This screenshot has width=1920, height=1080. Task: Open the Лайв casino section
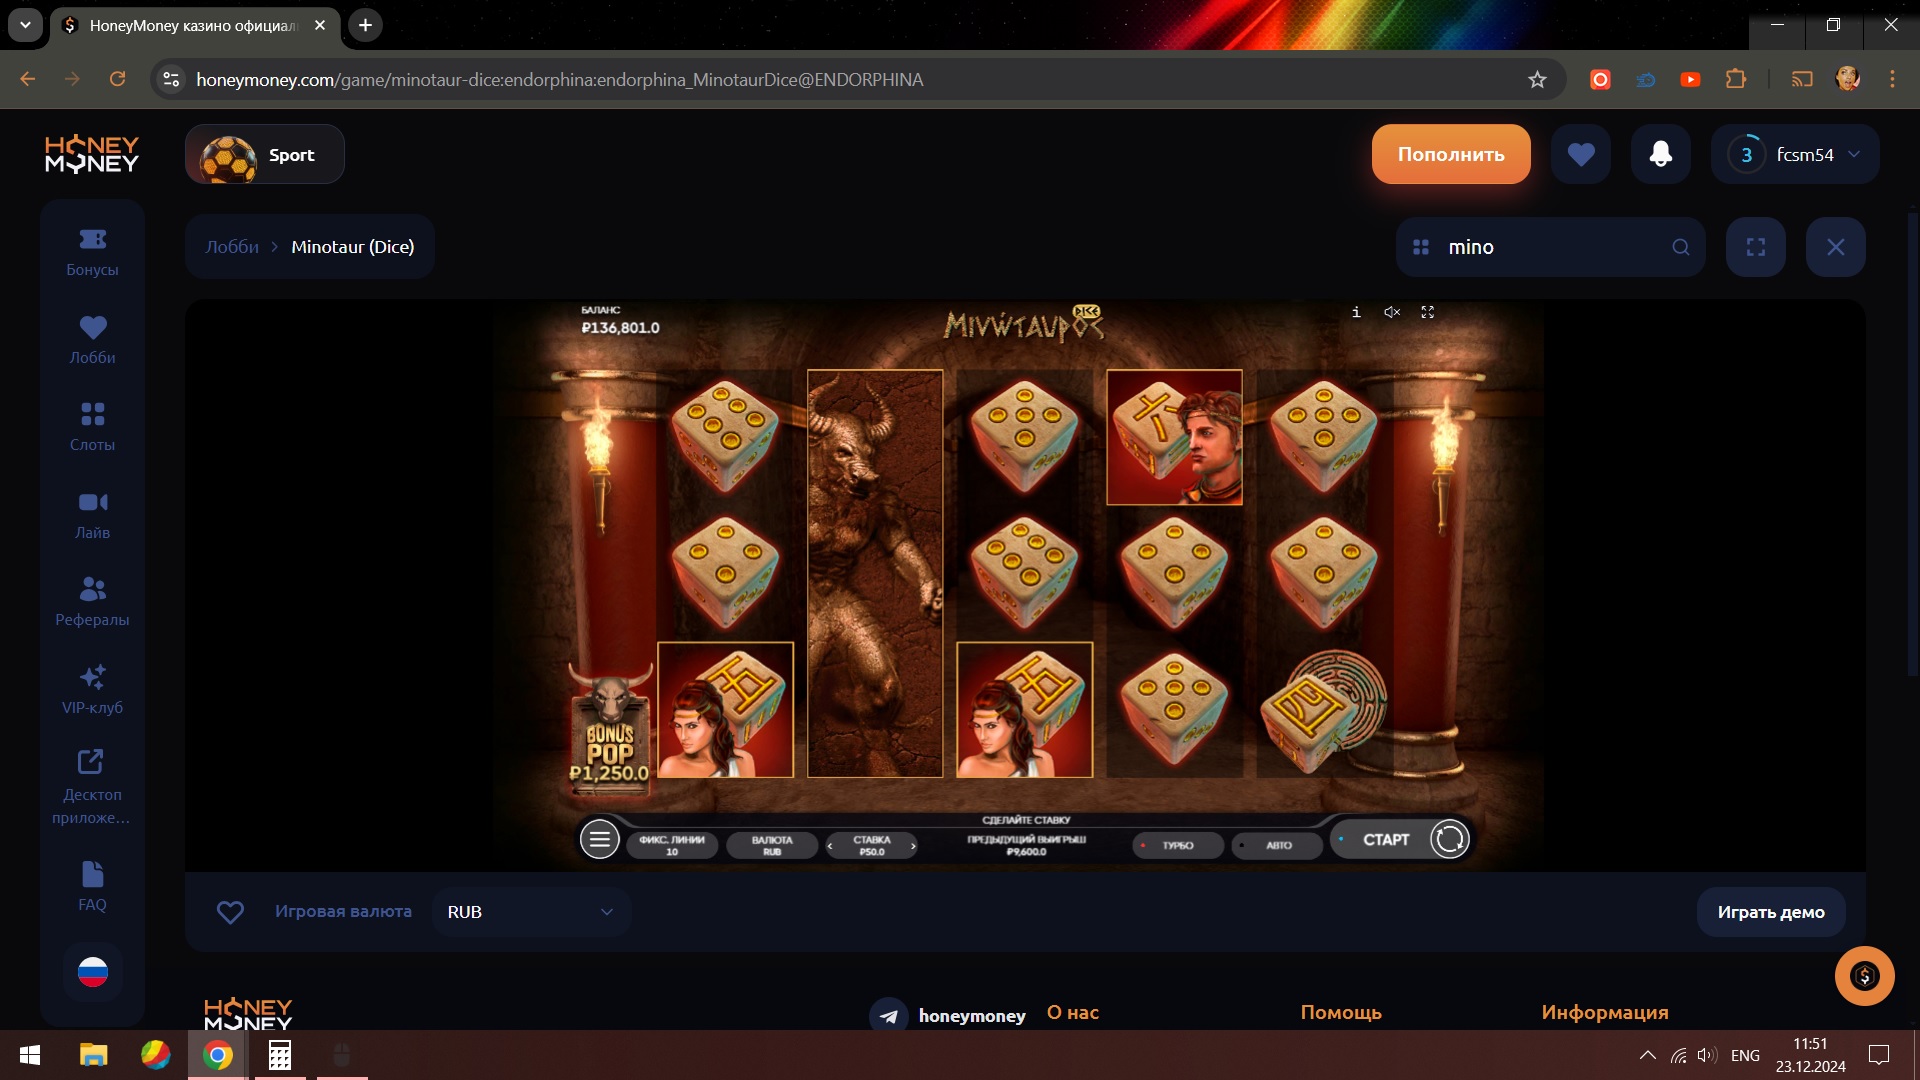click(x=92, y=515)
